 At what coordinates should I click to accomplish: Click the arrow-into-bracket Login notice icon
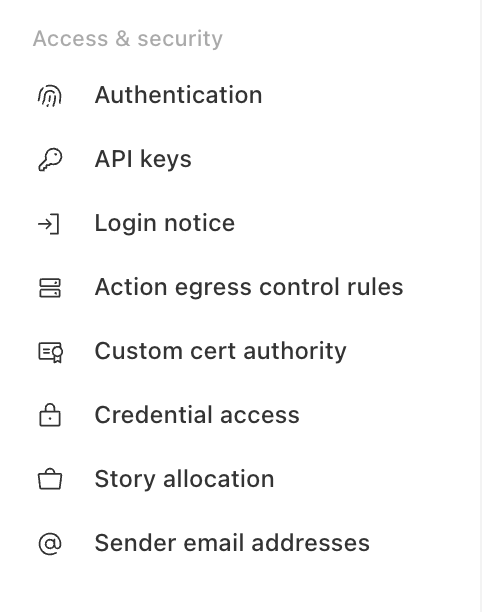point(49,224)
